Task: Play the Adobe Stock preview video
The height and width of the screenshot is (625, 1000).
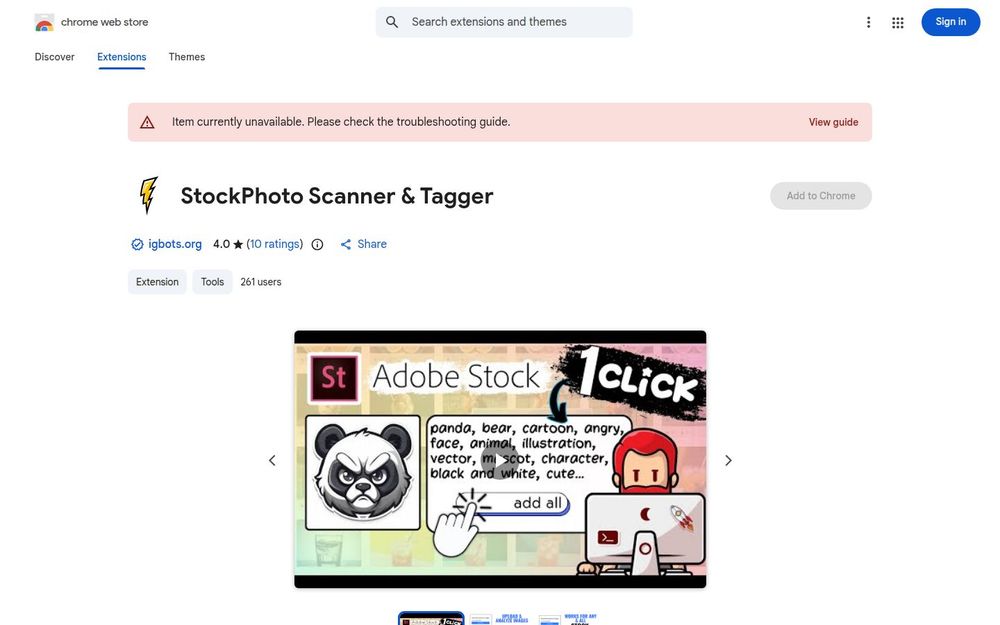Action: point(499,460)
